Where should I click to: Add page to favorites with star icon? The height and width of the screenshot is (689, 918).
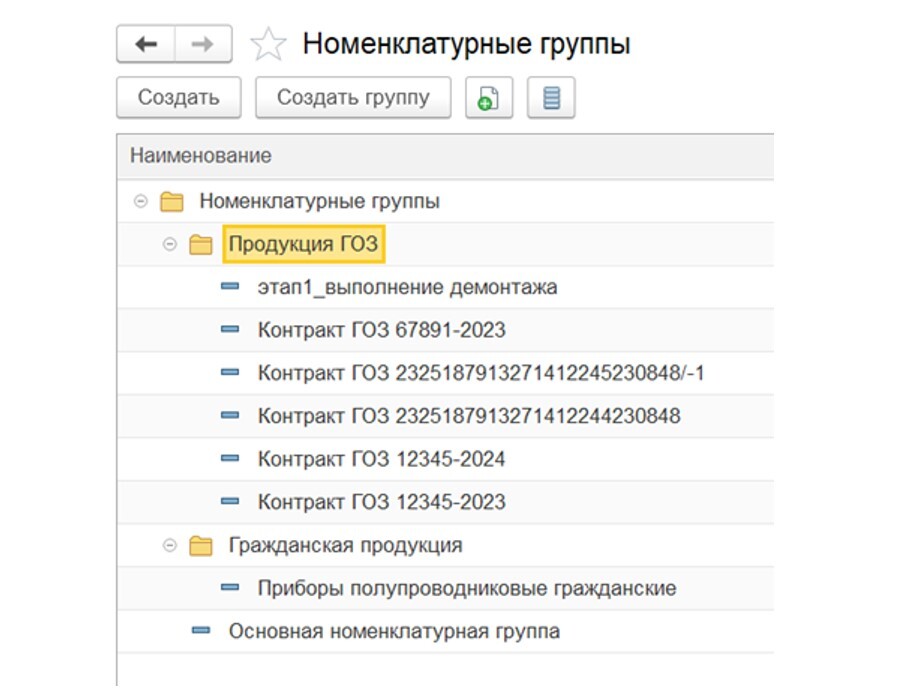(x=268, y=44)
